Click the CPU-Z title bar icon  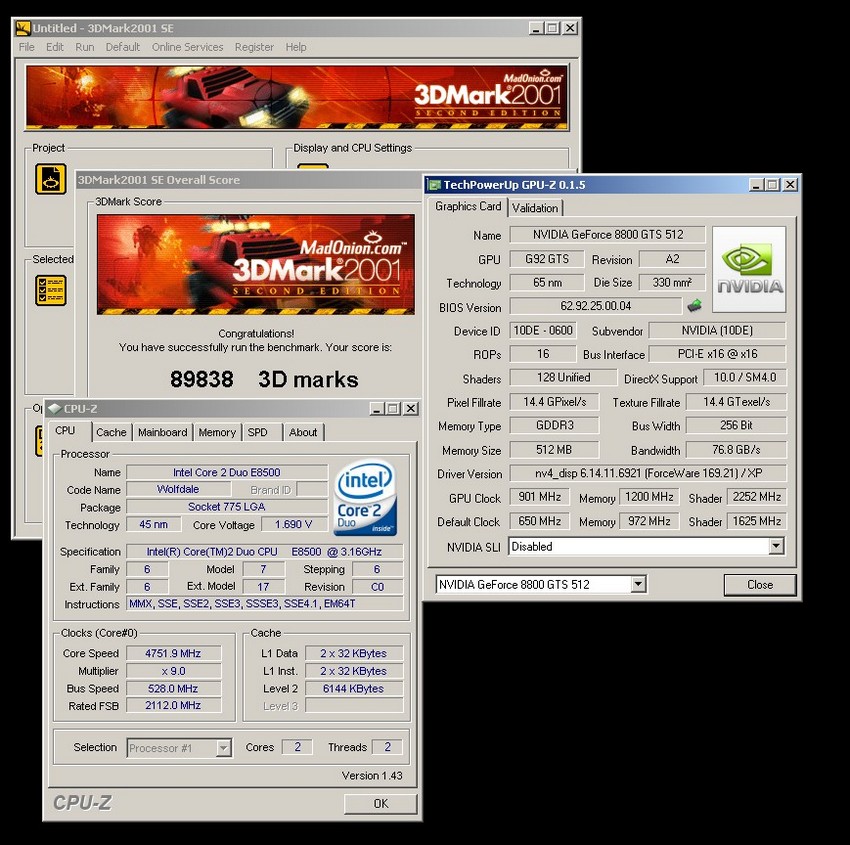(54, 409)
